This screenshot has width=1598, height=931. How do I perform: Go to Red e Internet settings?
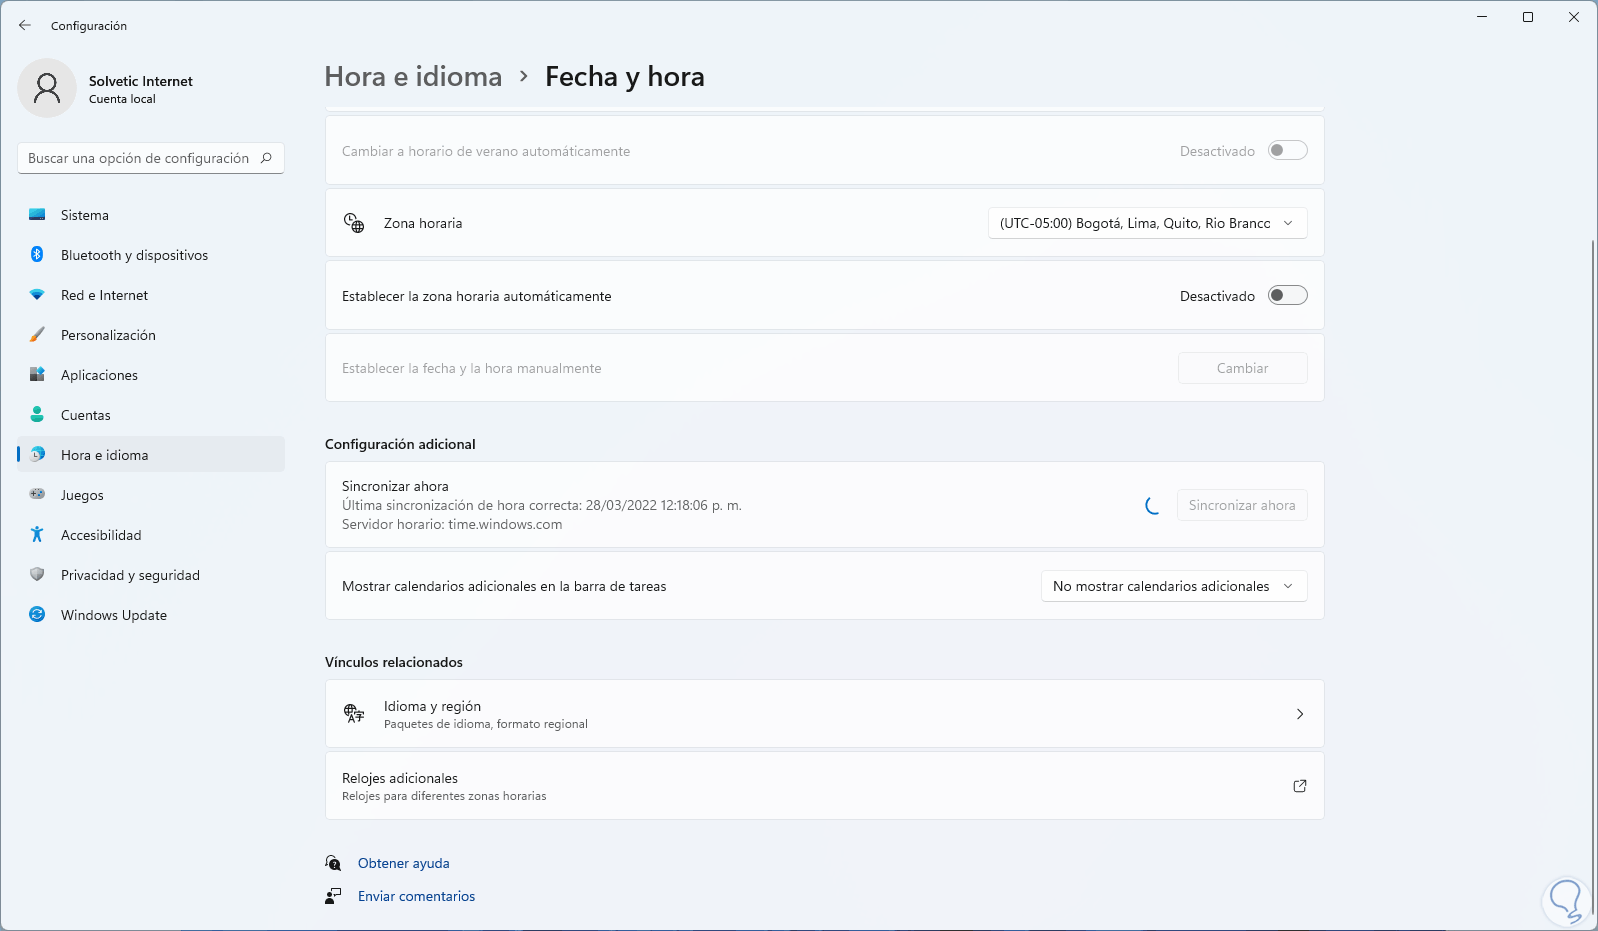click(104, 295)
